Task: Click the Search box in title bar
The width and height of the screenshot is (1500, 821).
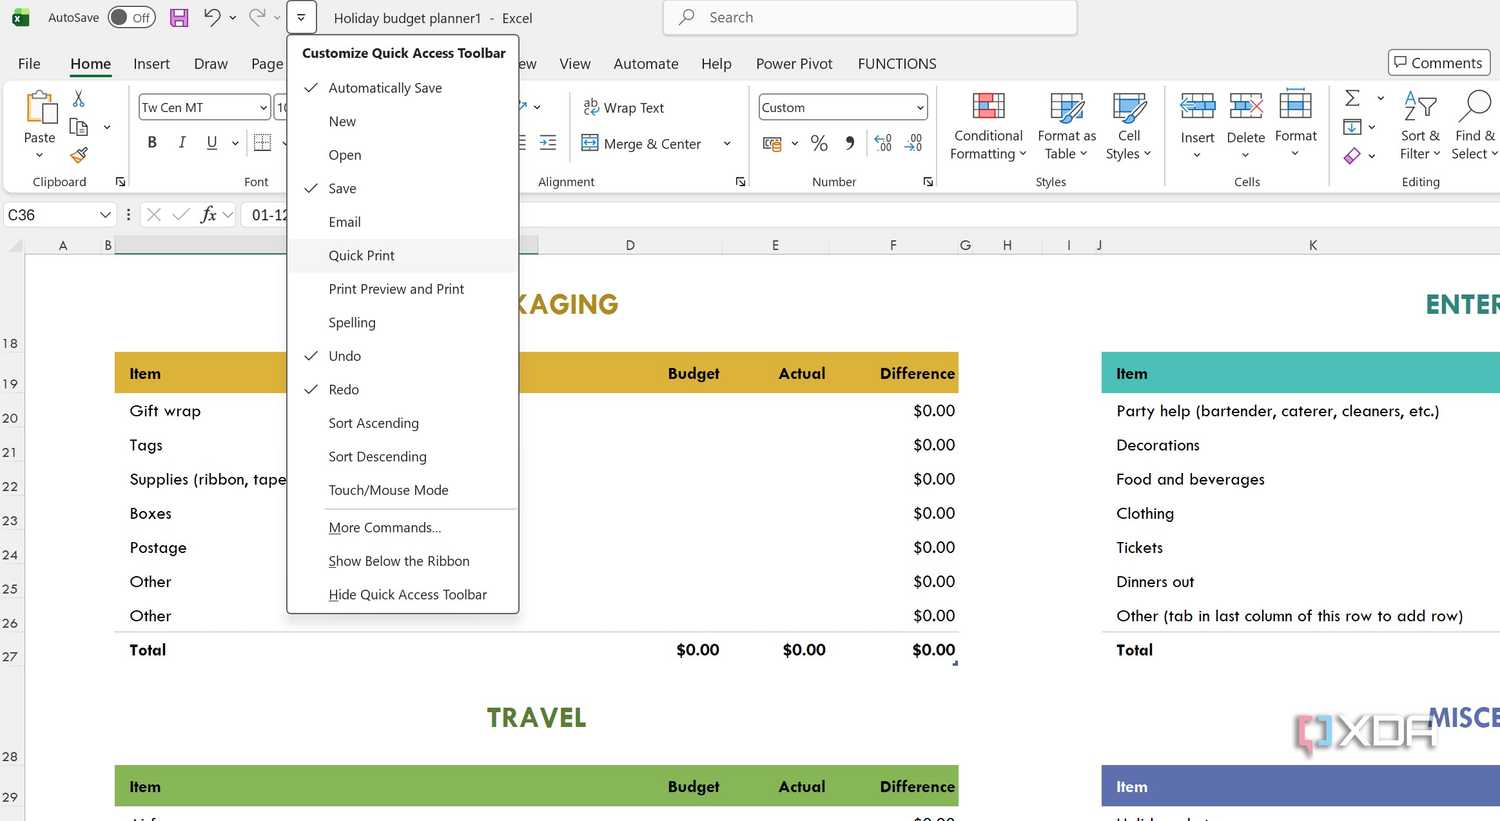Action: [870, 17]
